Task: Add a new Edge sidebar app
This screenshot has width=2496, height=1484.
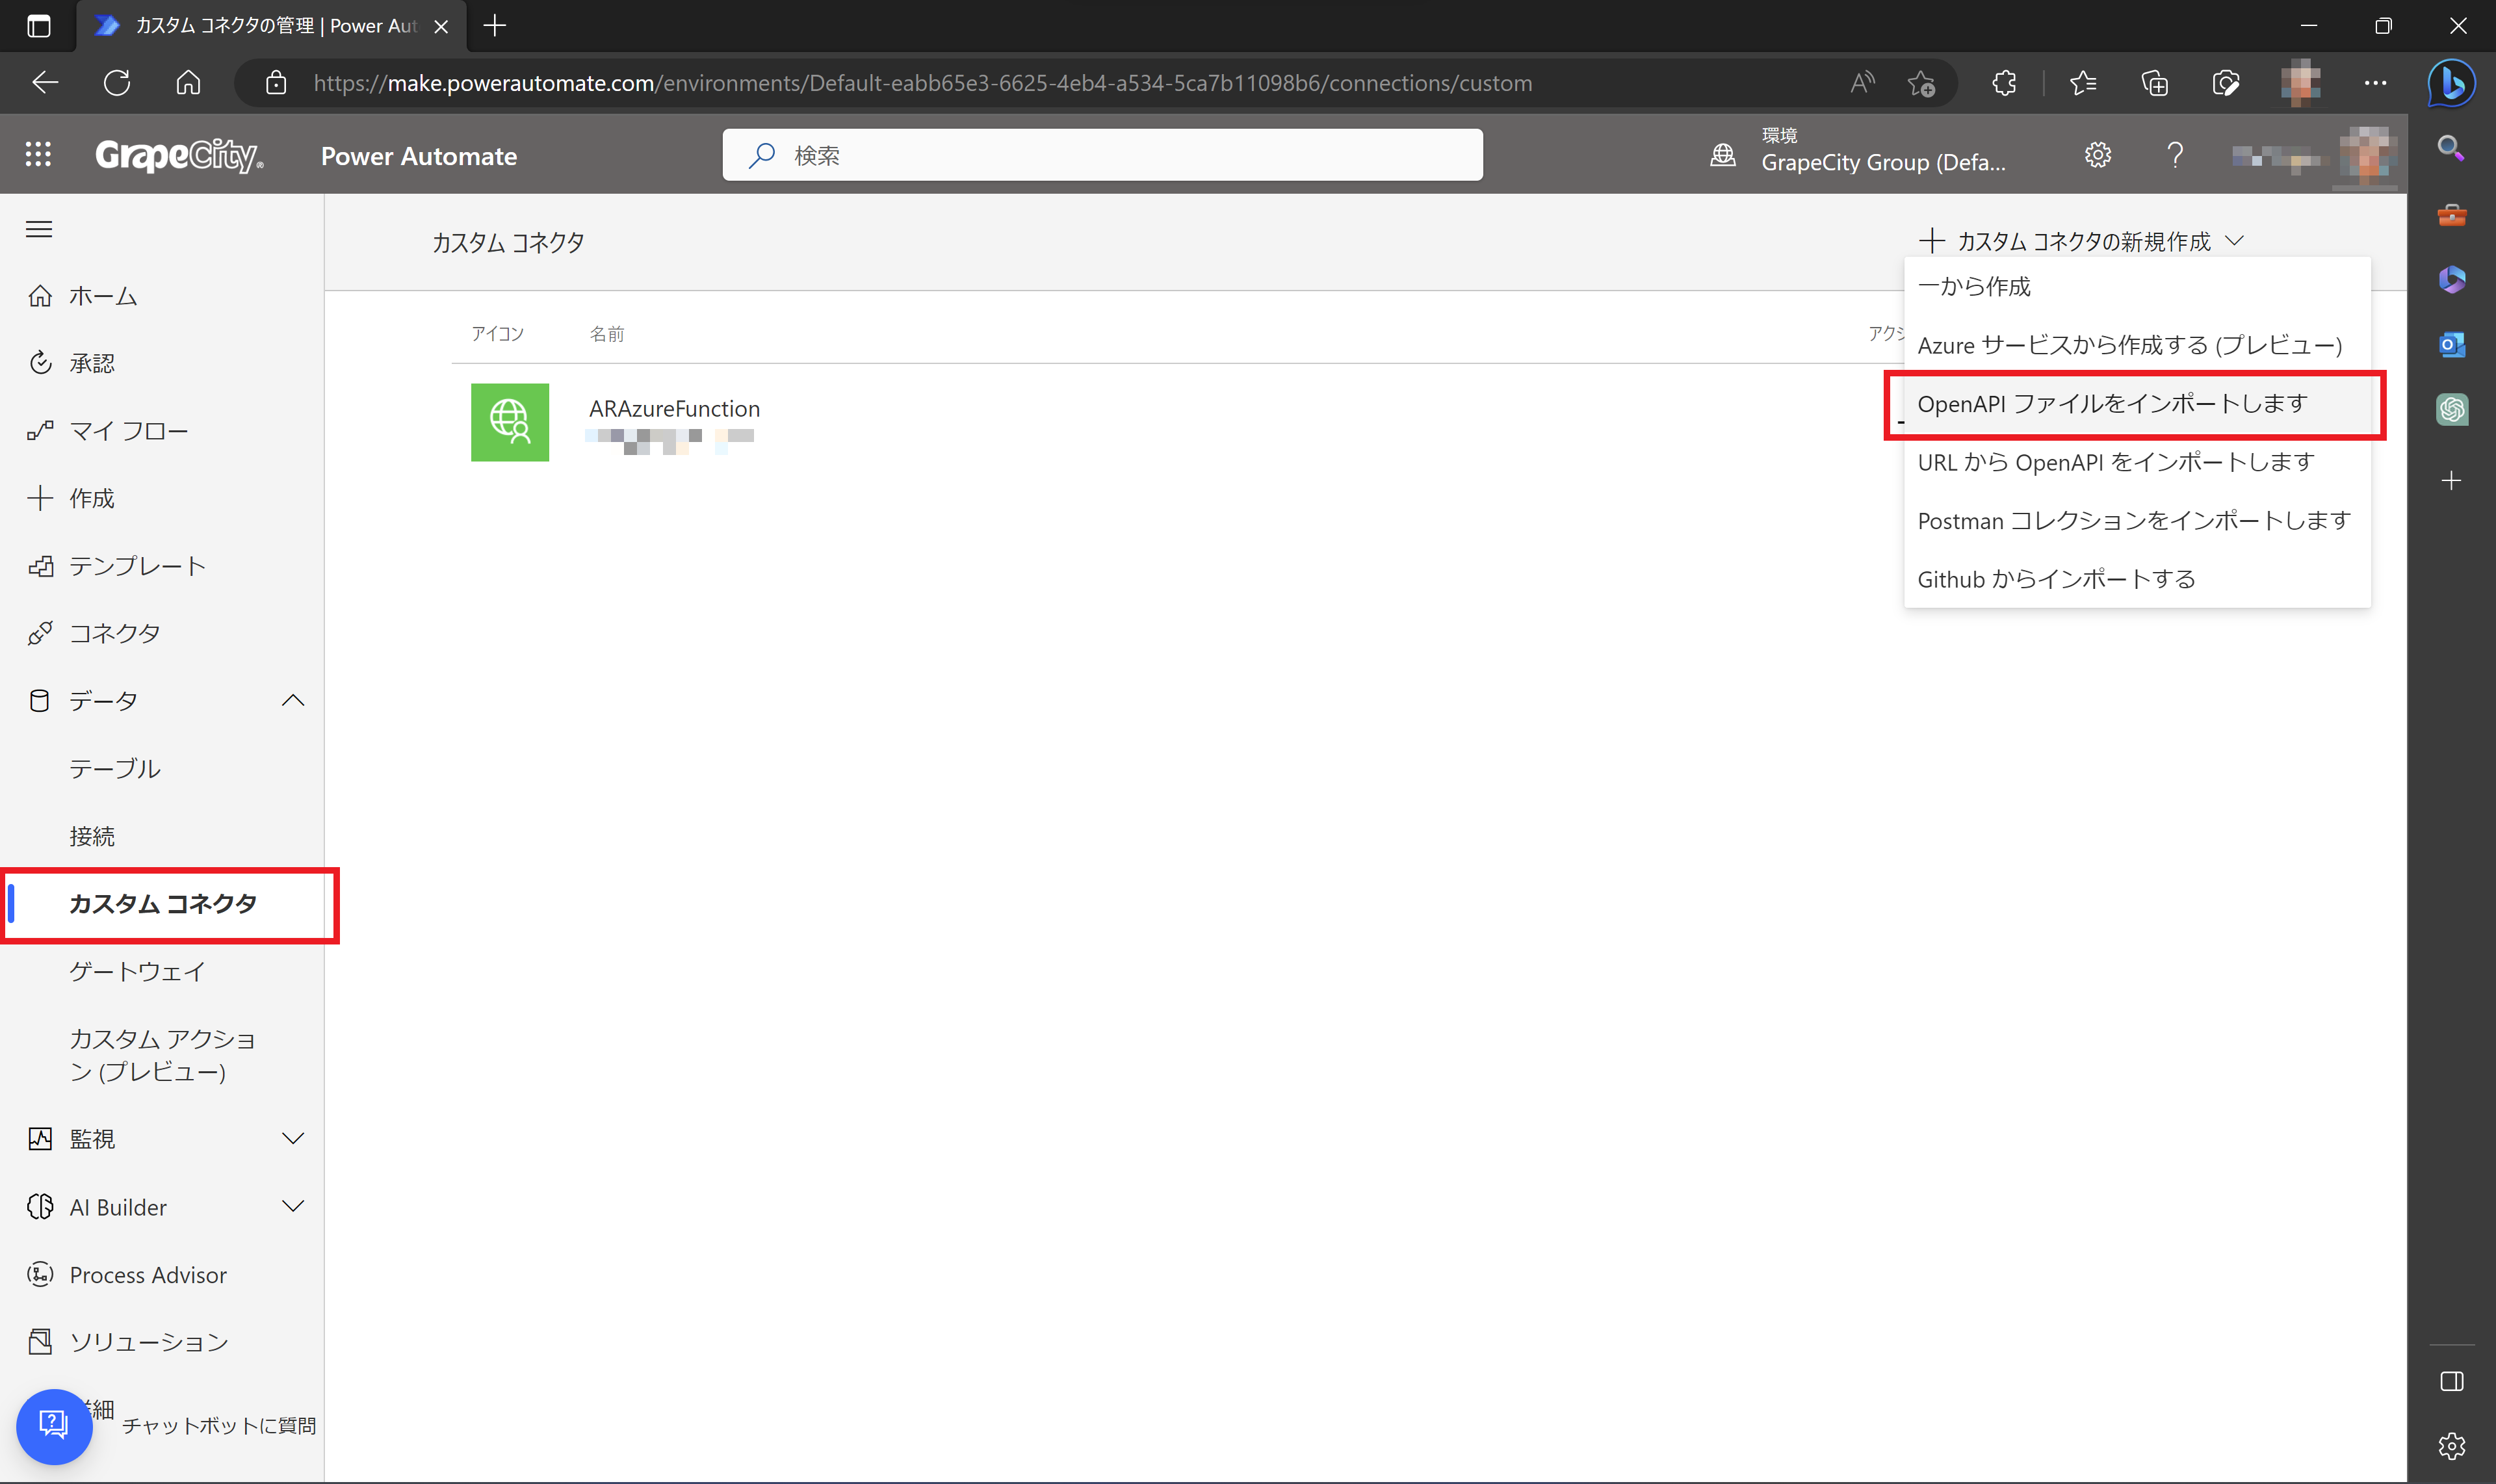Action: (2451, 481)
